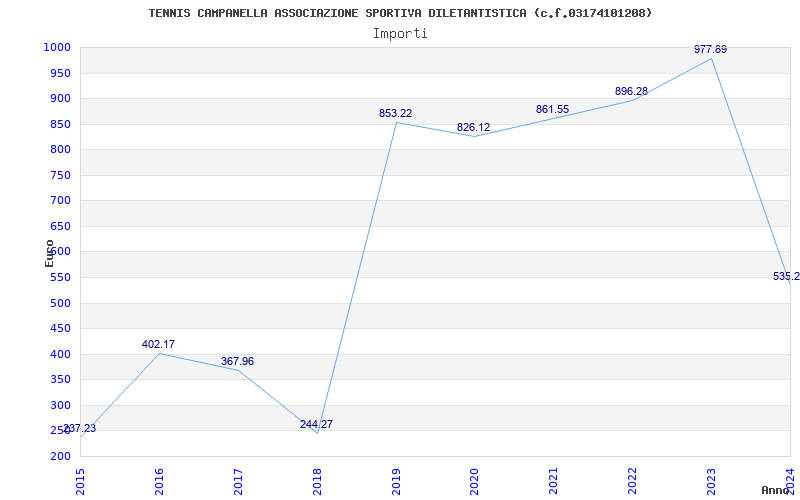Click the 402.17 data label

coord(158,344)
